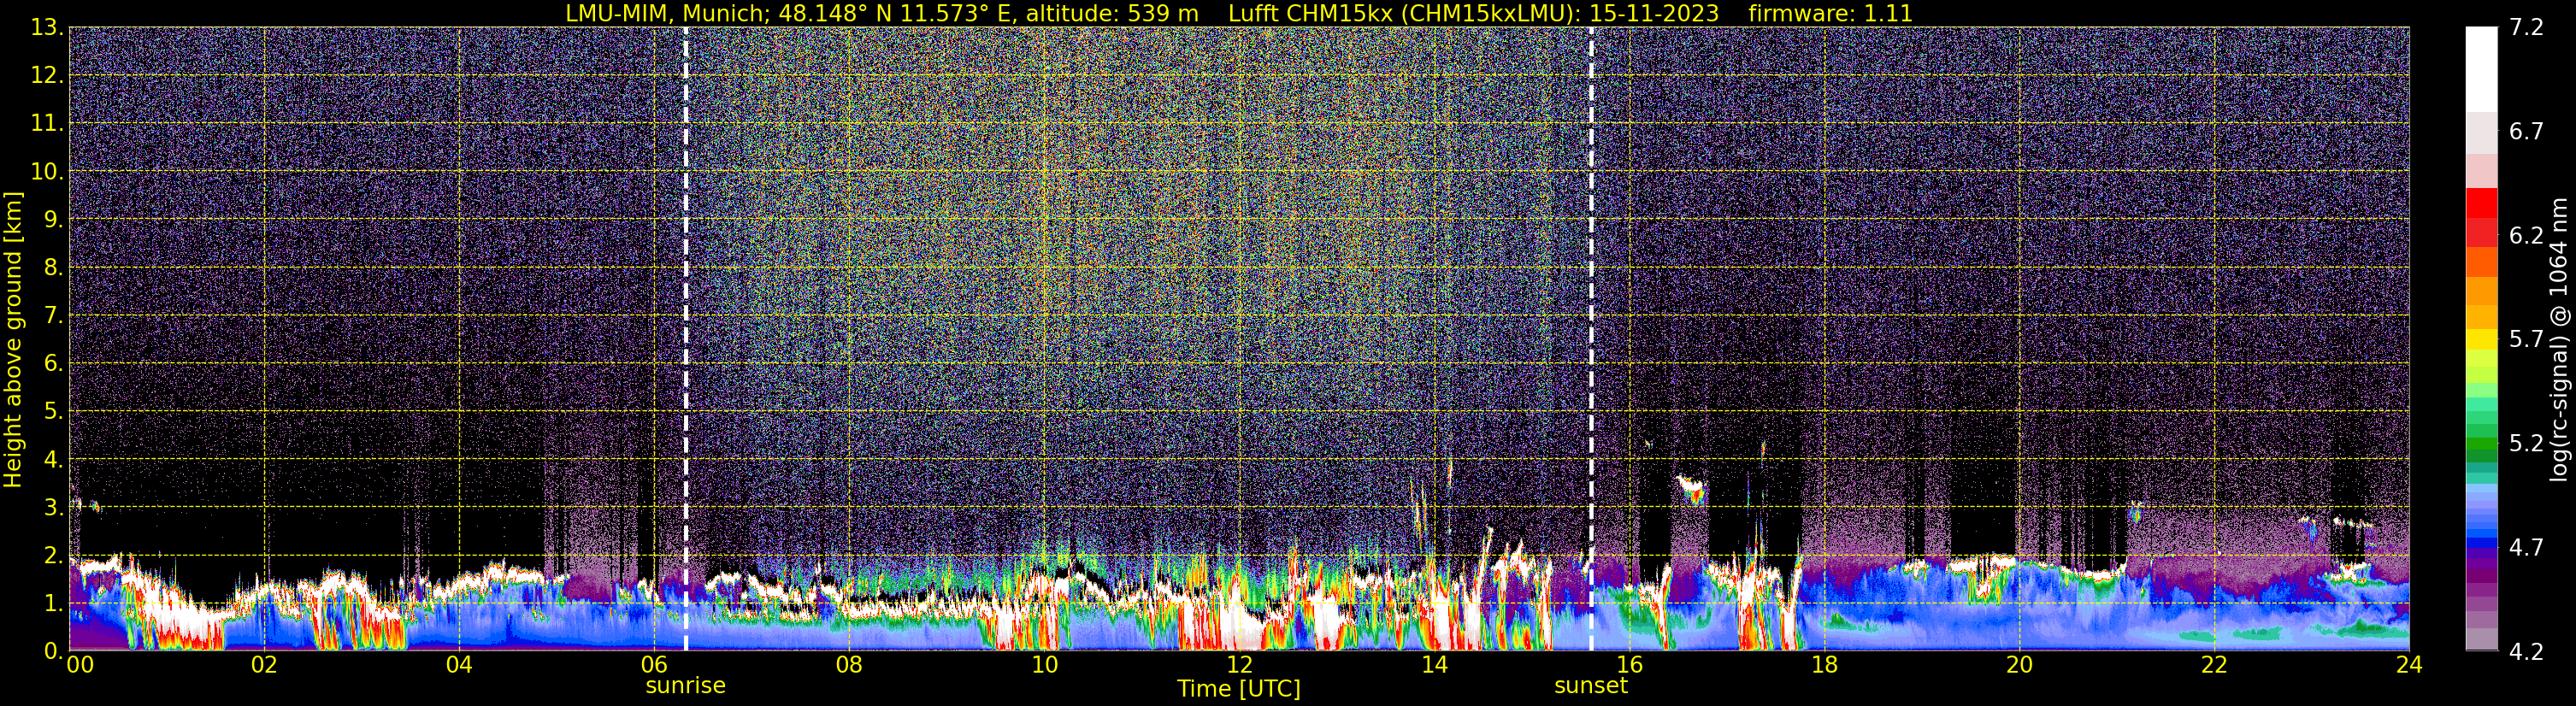Click time-axis tick label '04'

pos(459,665)
